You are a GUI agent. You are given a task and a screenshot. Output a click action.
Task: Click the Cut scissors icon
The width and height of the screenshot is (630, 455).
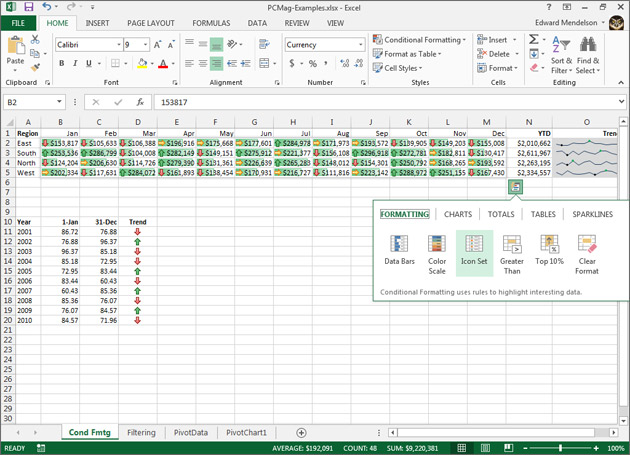(35, 40)
